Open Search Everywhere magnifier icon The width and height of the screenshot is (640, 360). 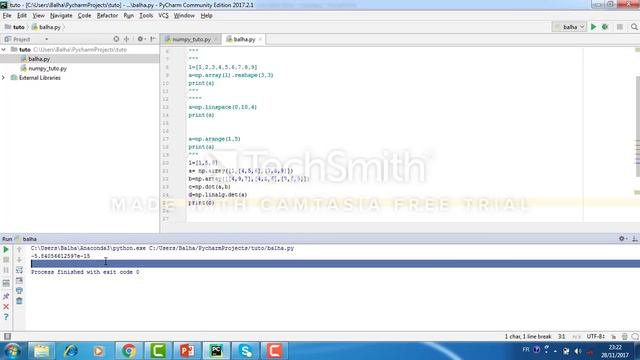(634, 27)
